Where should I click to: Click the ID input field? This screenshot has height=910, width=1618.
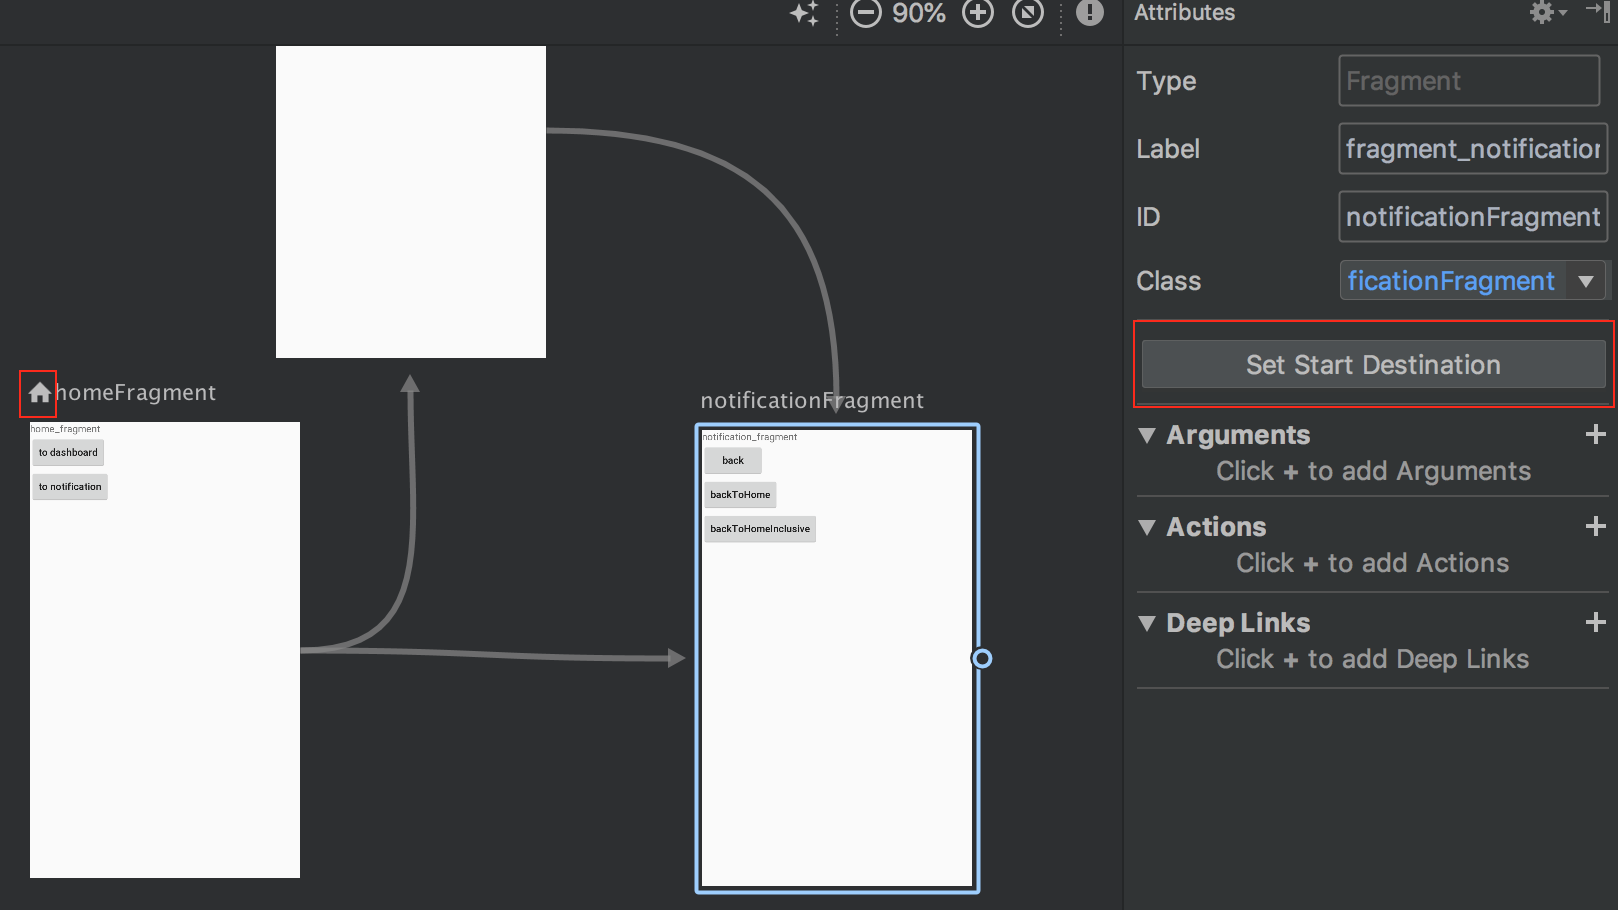(x=1473, y=217)
